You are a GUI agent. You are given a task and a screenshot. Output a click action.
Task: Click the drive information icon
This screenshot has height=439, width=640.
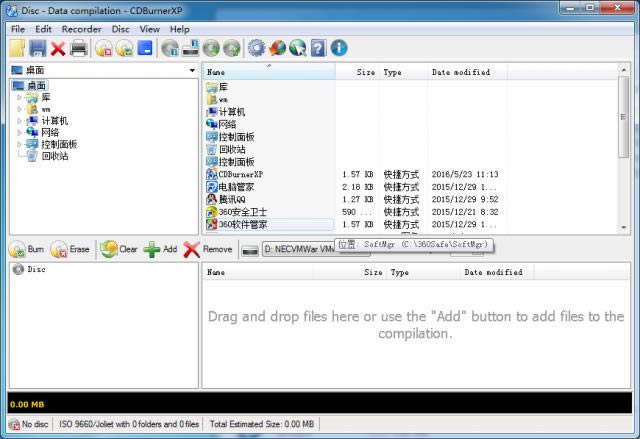(x=191, y=48)
